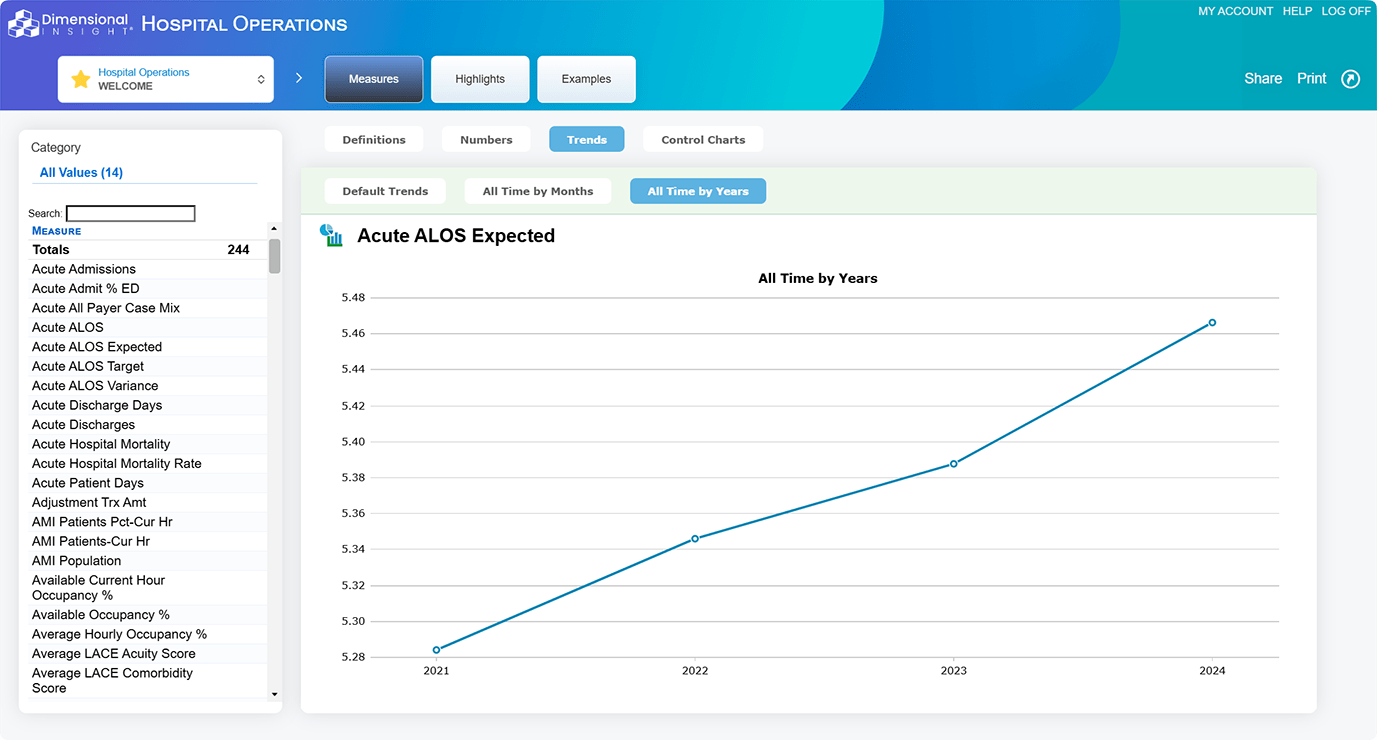Open the My Account link
This screenshot has width=1377, height=740.
point(1235,11)
